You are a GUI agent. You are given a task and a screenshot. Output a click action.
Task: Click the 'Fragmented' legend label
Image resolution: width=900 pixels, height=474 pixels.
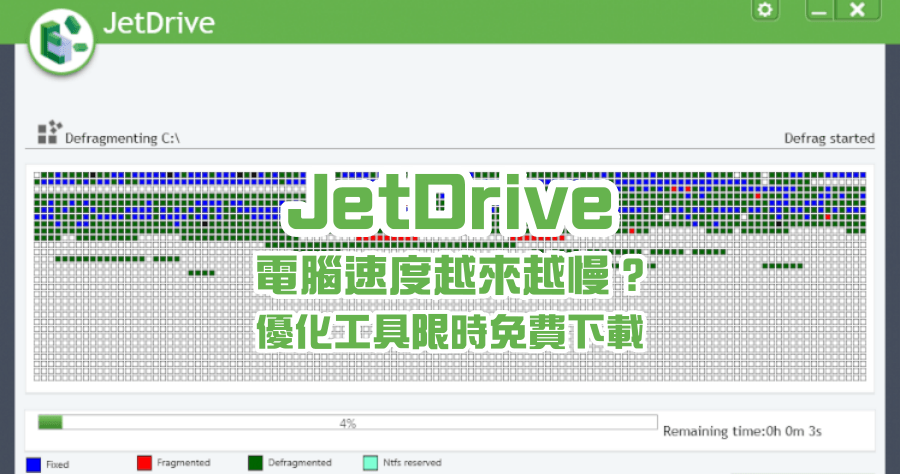(x=184, y=463)
